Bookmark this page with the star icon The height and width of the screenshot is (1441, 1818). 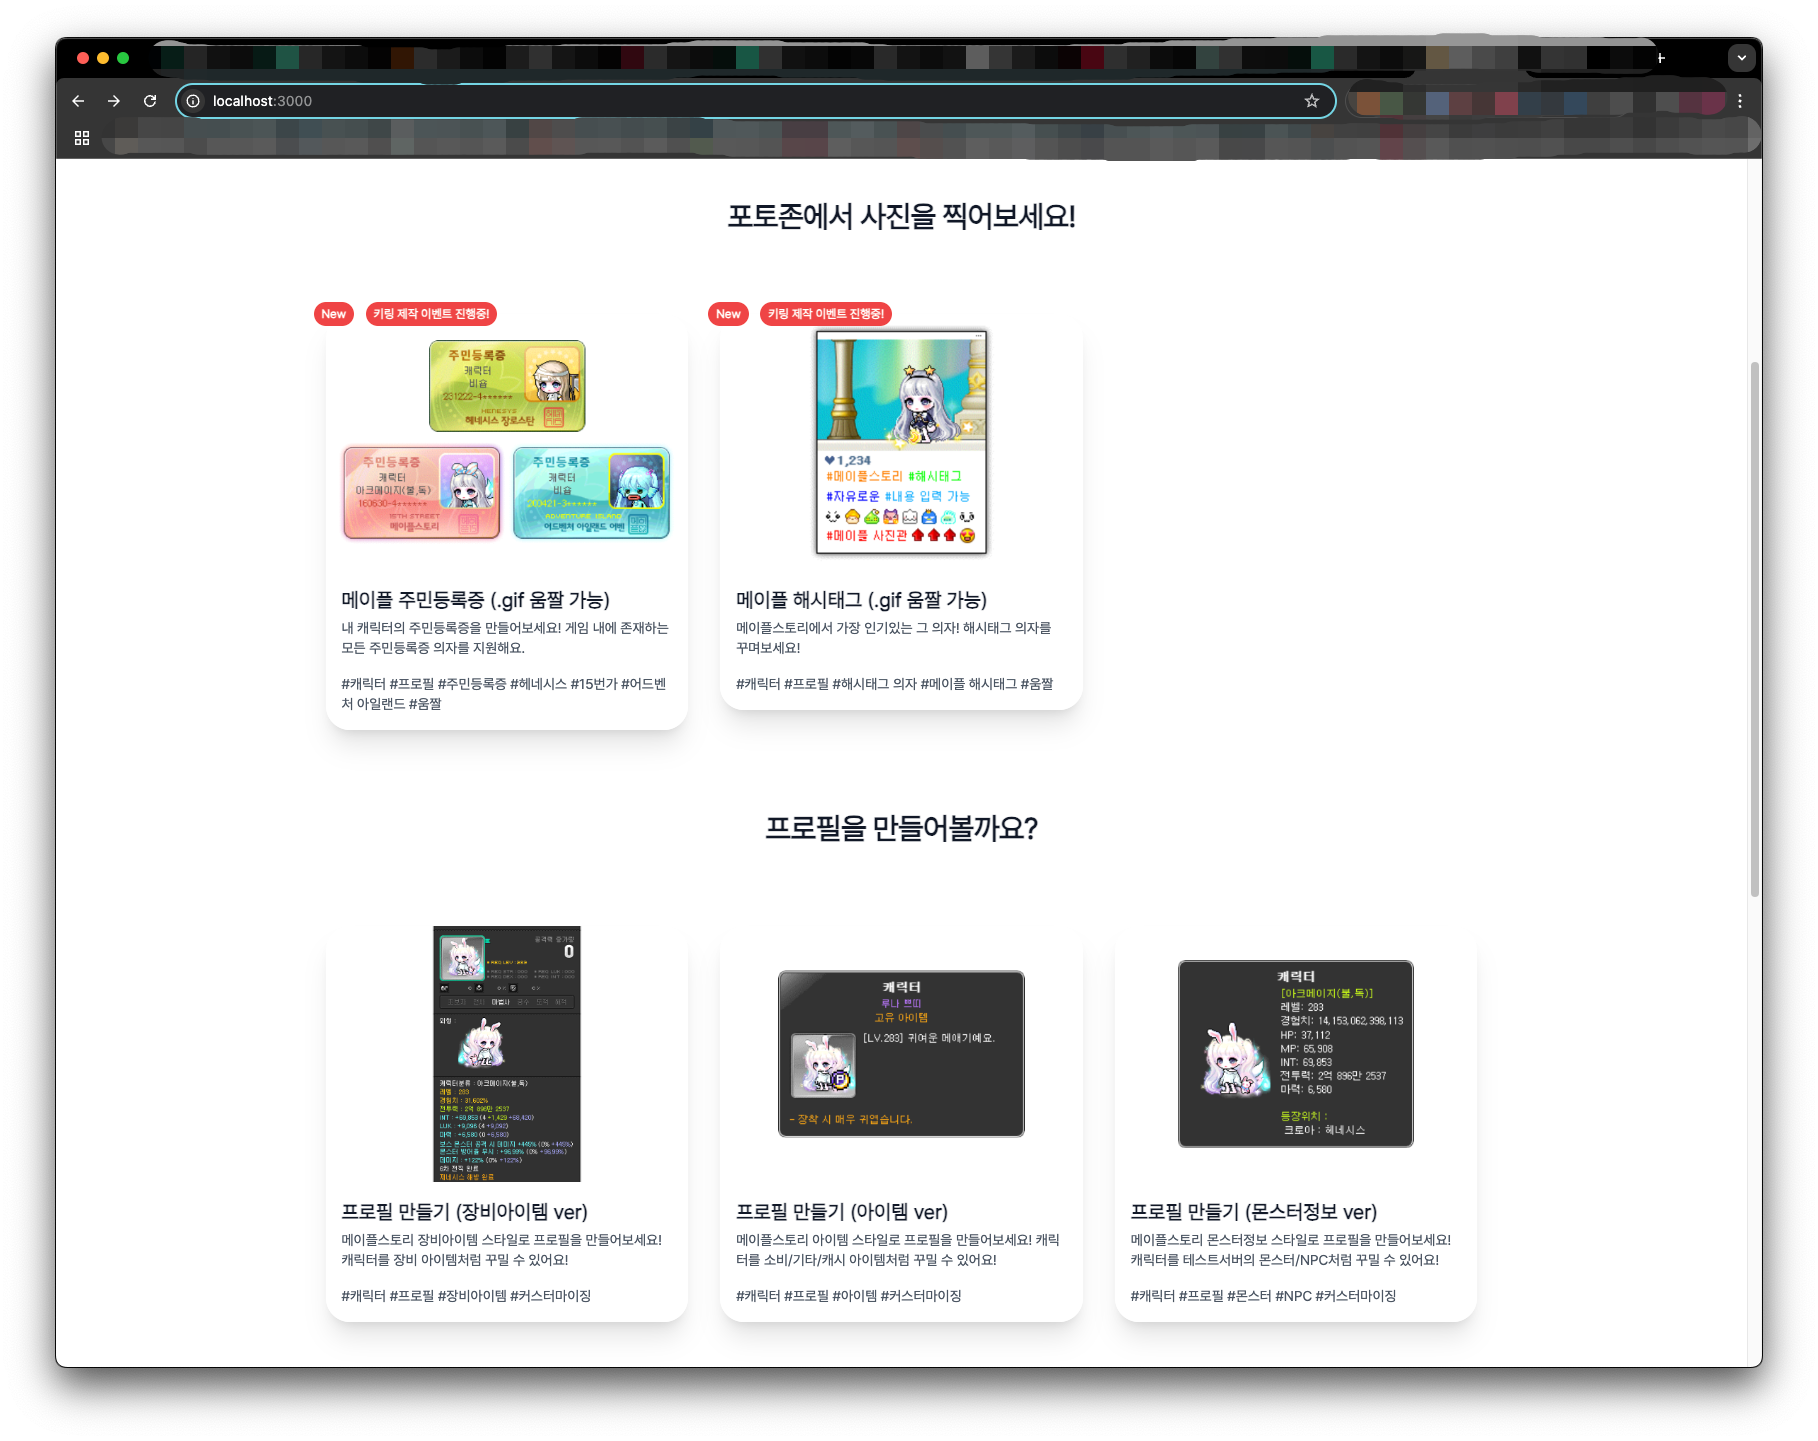[x=1312, y=101]
